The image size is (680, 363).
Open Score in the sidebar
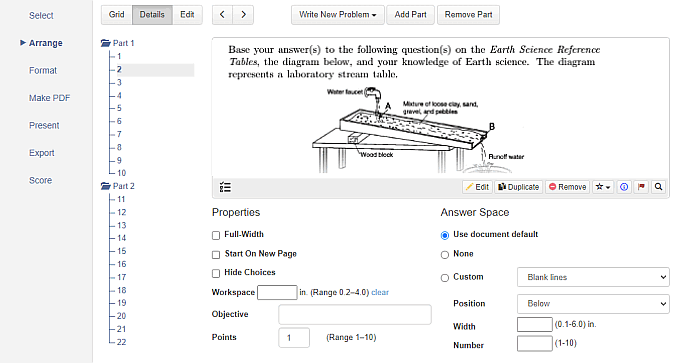(40, 180)
